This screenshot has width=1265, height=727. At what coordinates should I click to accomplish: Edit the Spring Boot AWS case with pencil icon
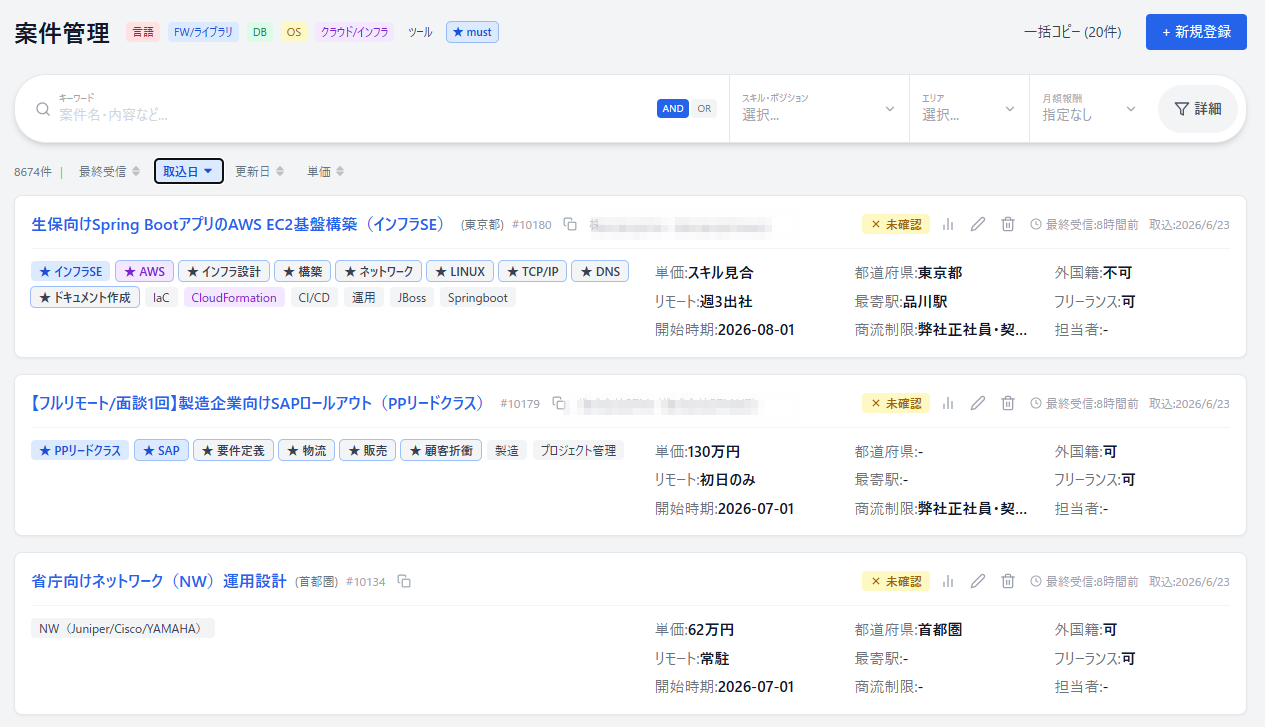[x=979, y=224]
